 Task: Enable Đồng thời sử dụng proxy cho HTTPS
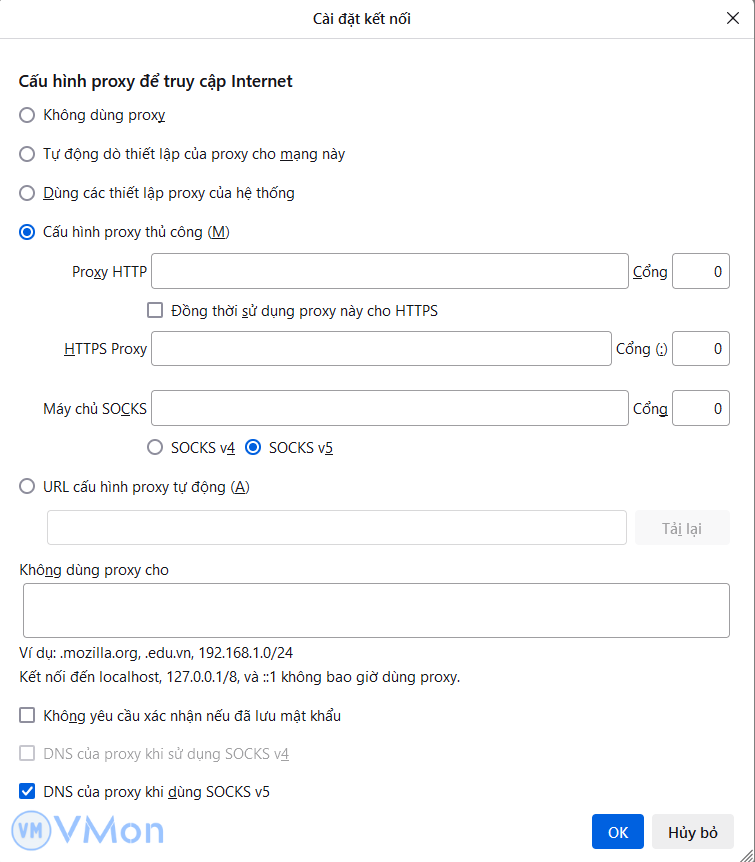pyautogui.click(x=155, y=311)
